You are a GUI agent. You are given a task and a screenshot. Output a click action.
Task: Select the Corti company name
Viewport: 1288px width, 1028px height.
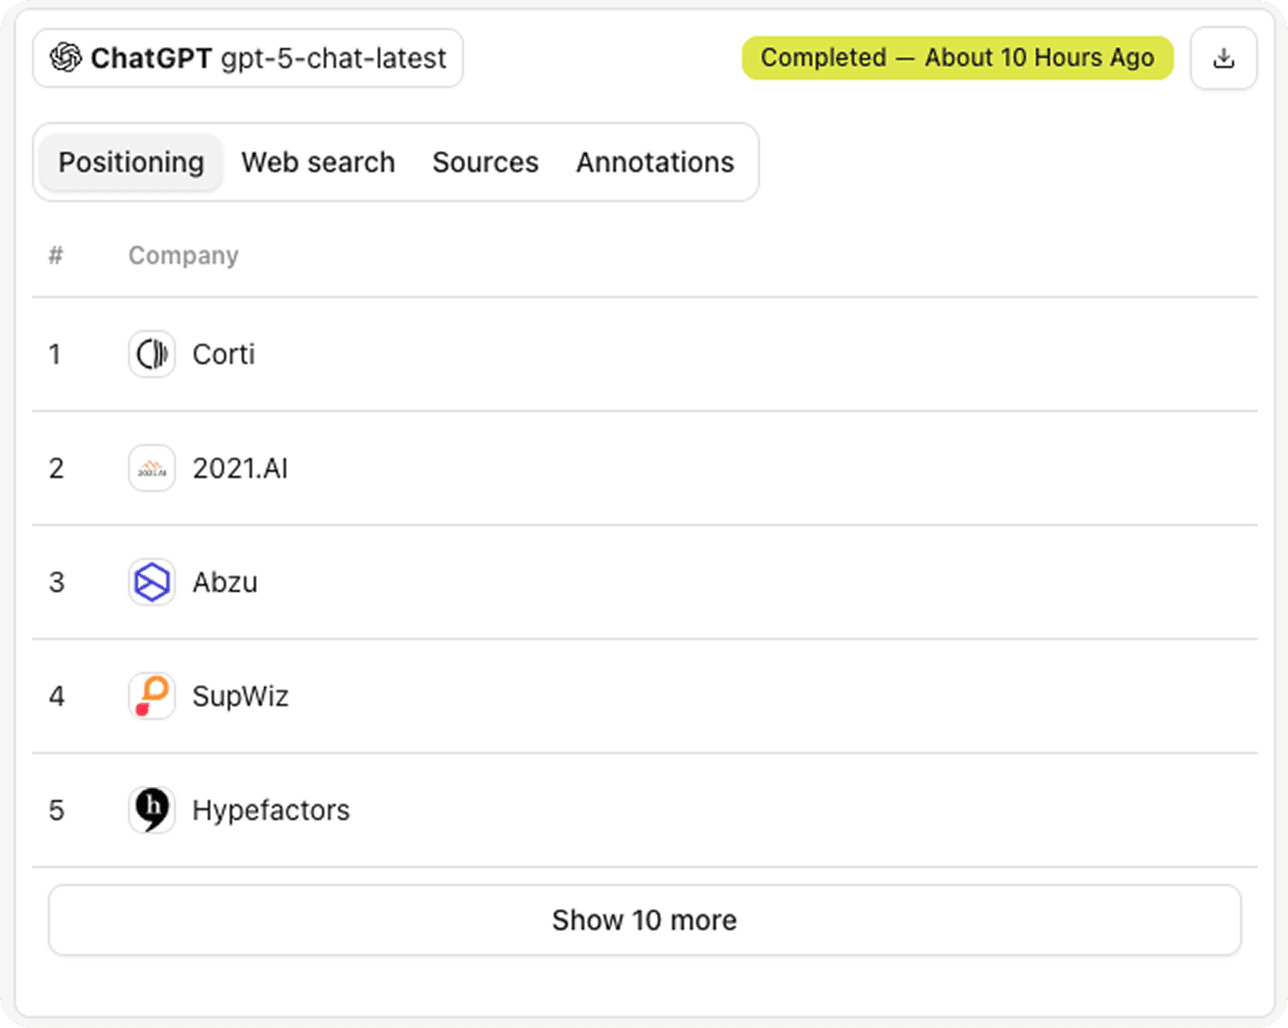coord(224,354)
